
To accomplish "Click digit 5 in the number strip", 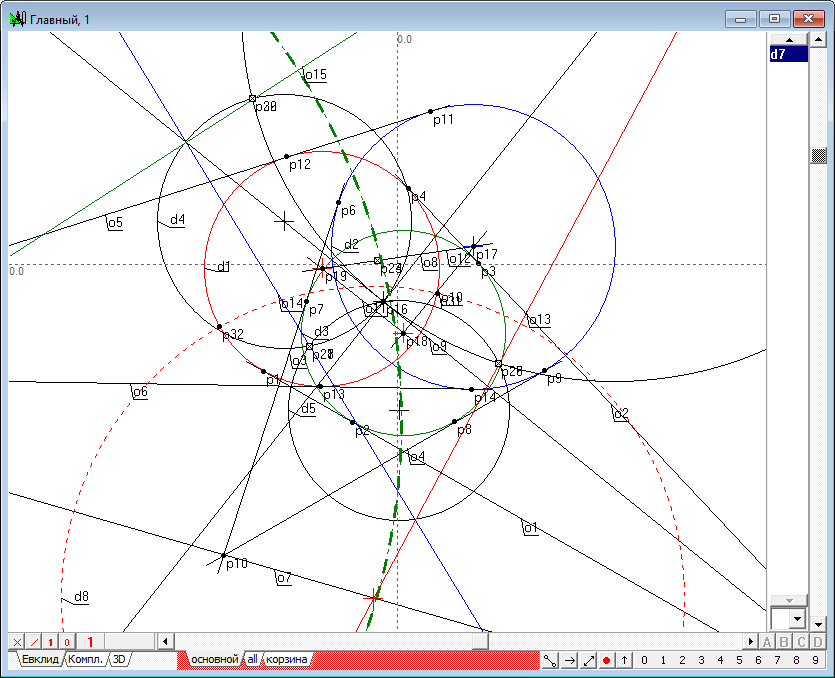I will click(x=739, y=660).
